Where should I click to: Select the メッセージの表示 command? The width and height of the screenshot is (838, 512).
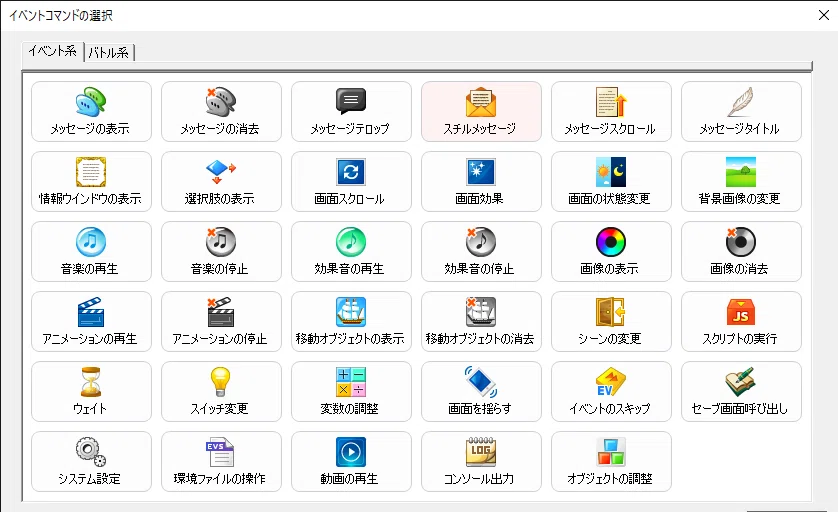(91, 112)
